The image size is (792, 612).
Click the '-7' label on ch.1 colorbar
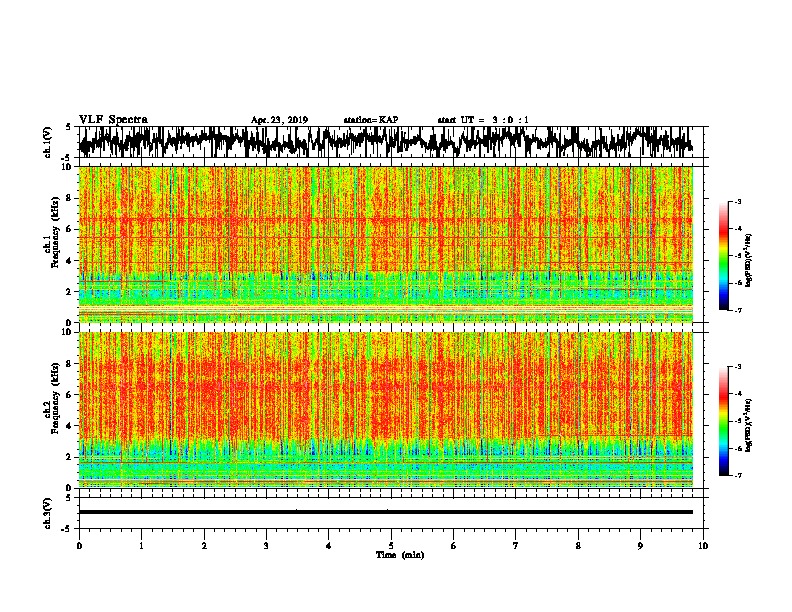point(737,310)
